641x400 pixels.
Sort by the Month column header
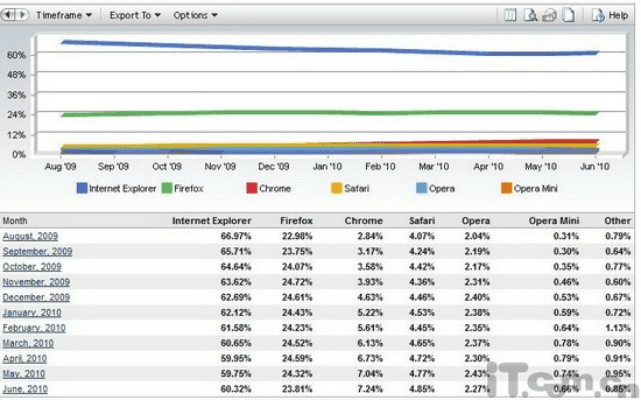click(17, 220)
